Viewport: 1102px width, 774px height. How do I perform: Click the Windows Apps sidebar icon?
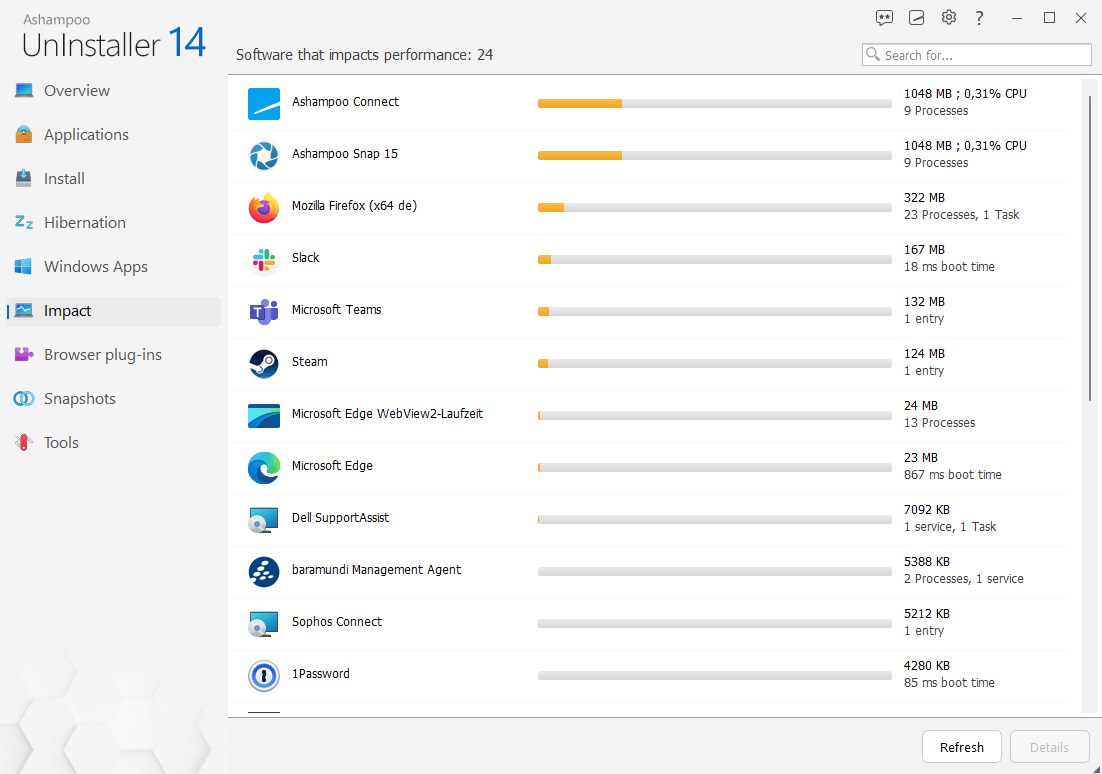tap(23, 266)
